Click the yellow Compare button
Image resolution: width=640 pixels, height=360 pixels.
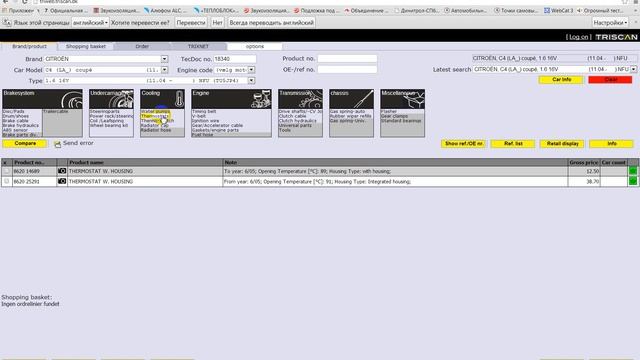coord(25,144)
